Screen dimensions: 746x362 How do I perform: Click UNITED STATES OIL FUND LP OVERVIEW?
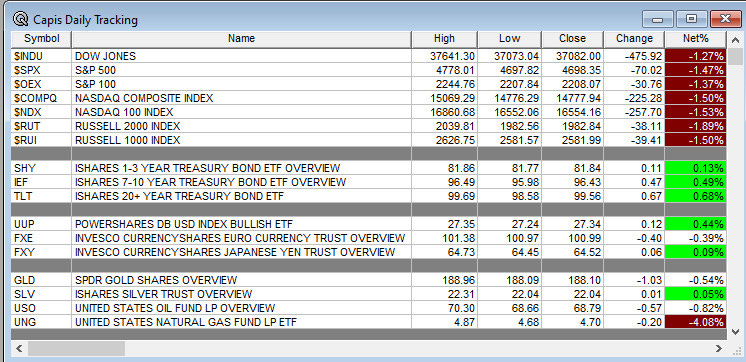click(x=241, y=308)
